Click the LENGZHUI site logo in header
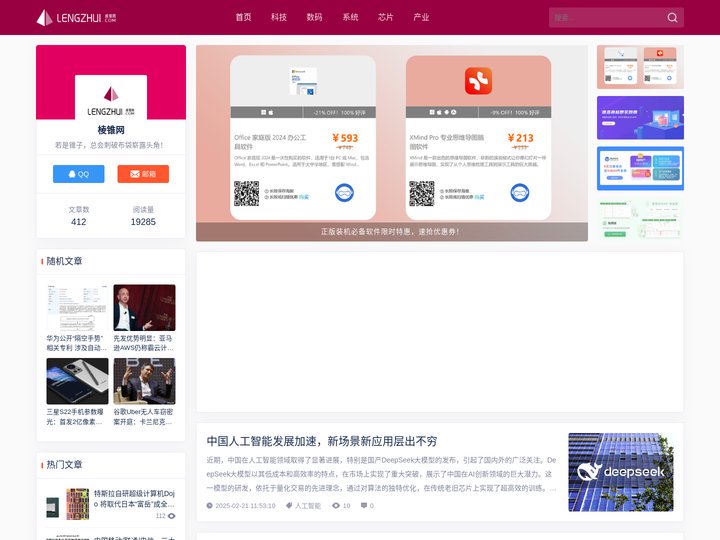The height and width of the screenshot is (540, 720). click(76, 17)
